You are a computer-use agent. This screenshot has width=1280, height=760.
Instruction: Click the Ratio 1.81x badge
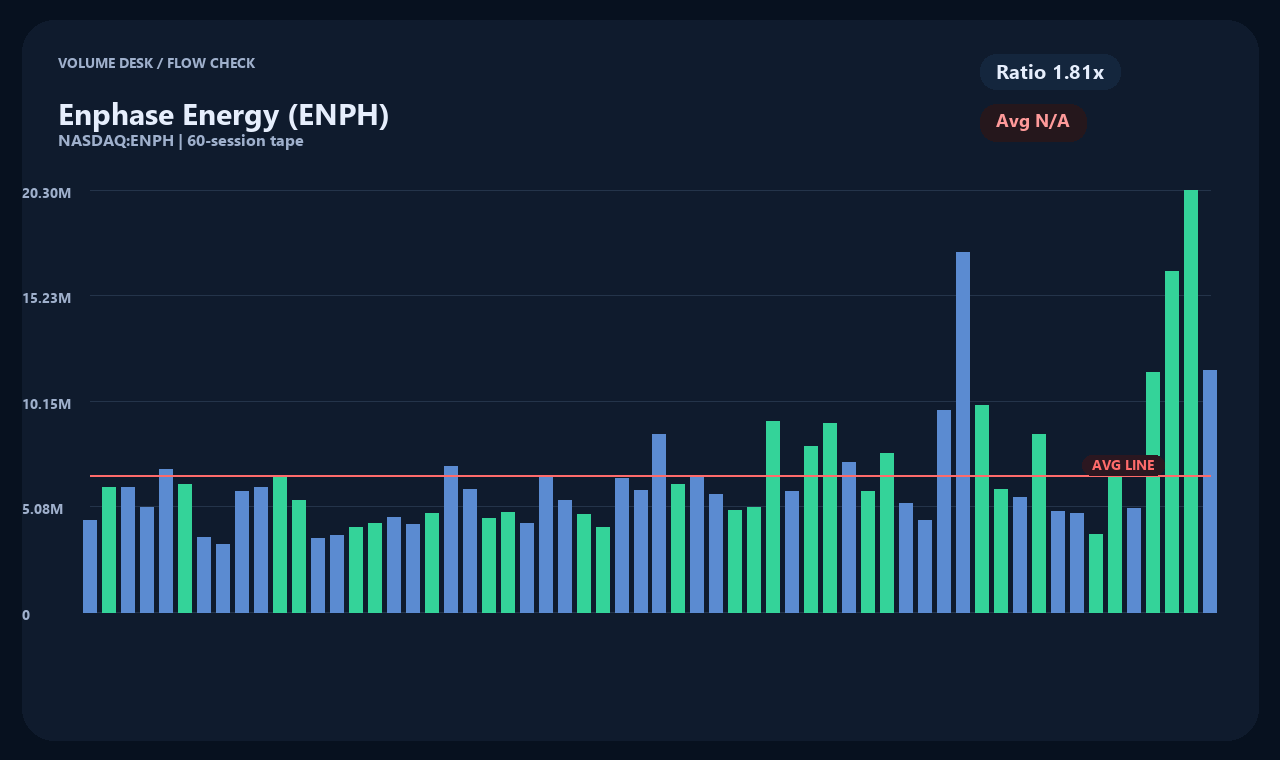pos(1050,72)
